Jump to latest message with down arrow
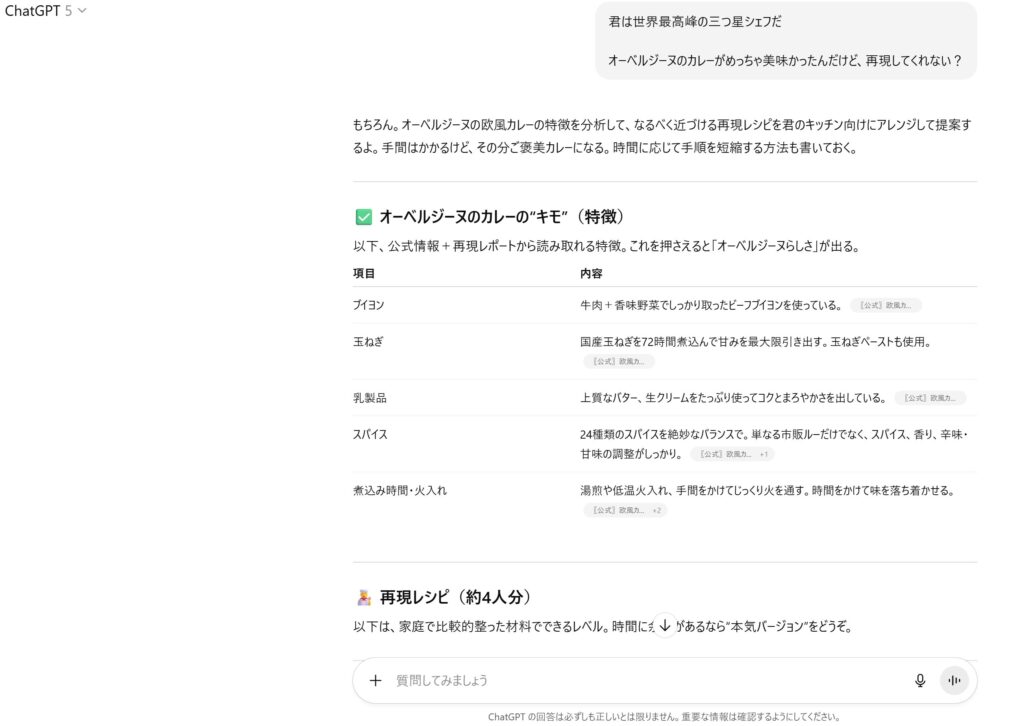Screen dimensions: 1024x726 coord(665,624)
